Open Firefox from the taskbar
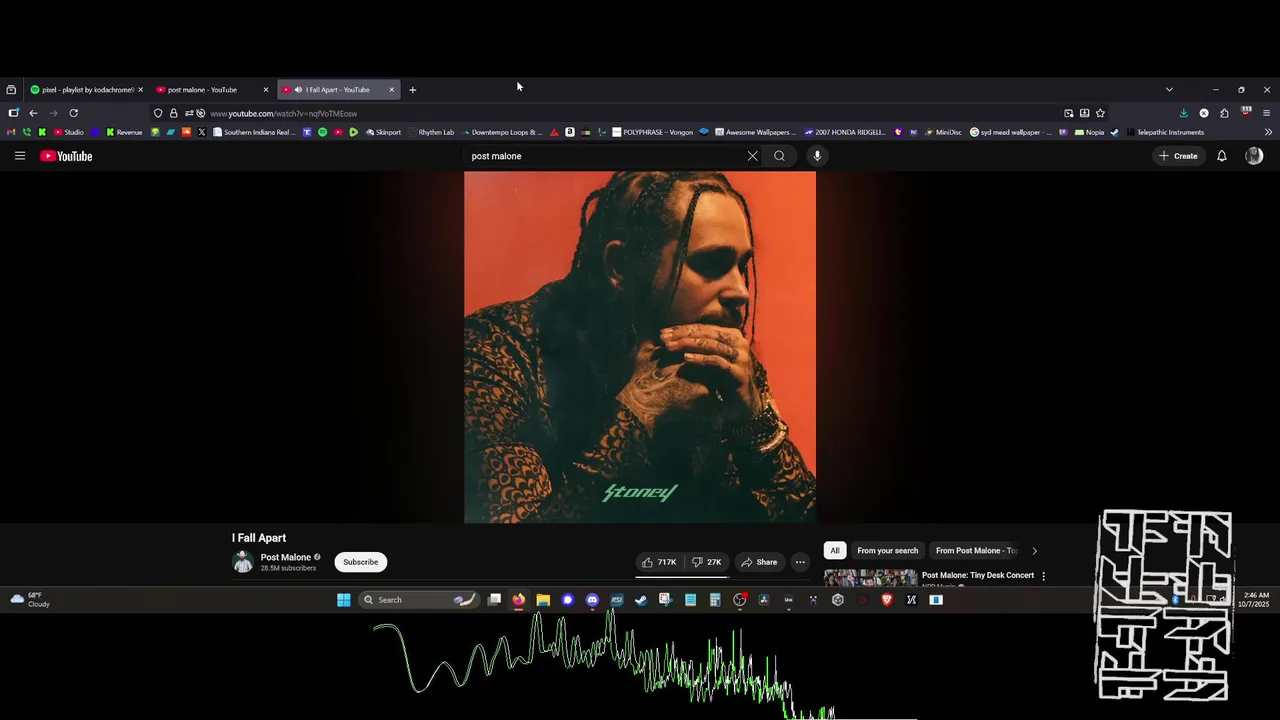1280x720 pixels. point(518,600)
